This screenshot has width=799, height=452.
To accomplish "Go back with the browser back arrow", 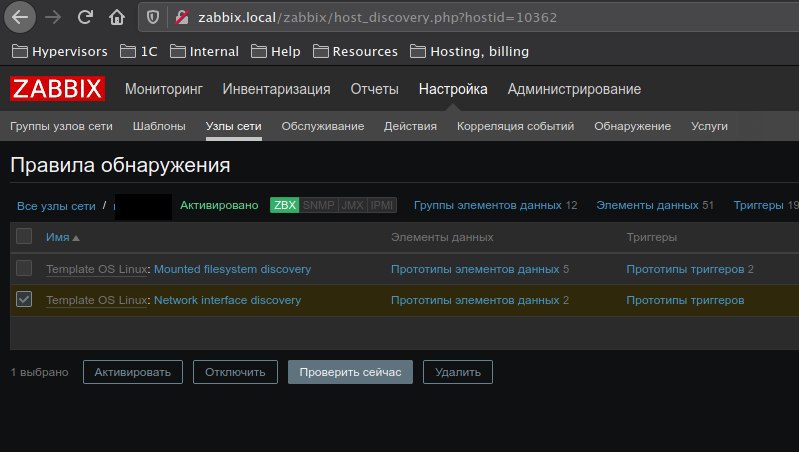I will tap(20, 17).
